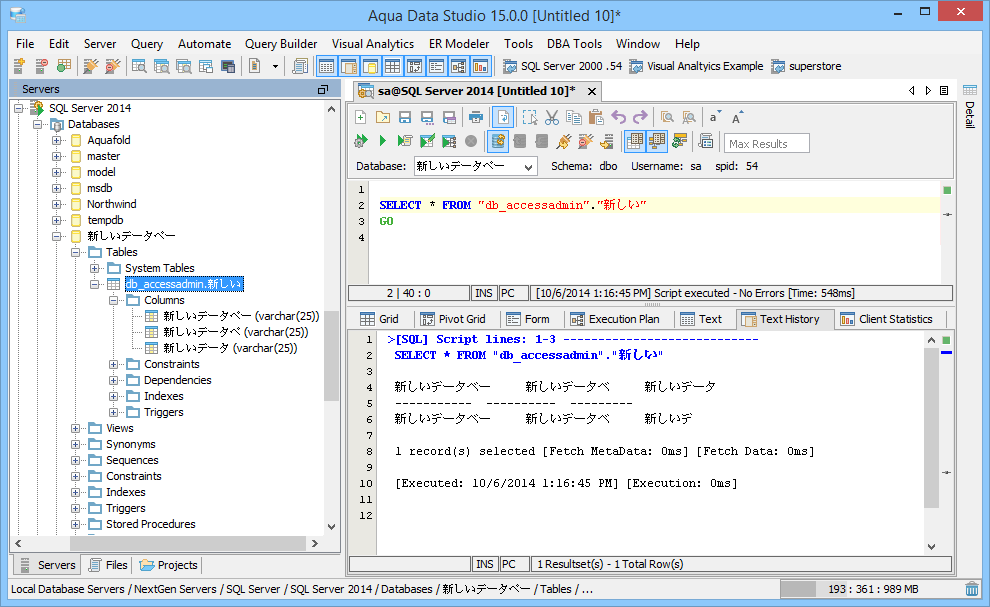The image size is (990, 607).
Task: Click the clipboard Paste icon
Action: tap(595, 117)
